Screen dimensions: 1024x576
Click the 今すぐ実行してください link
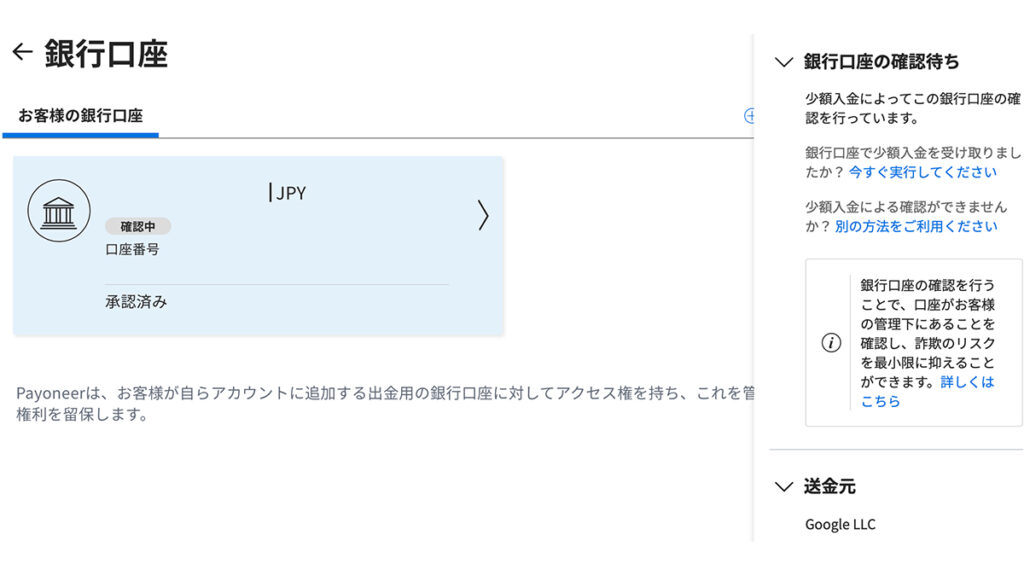[x=923, y=172]
